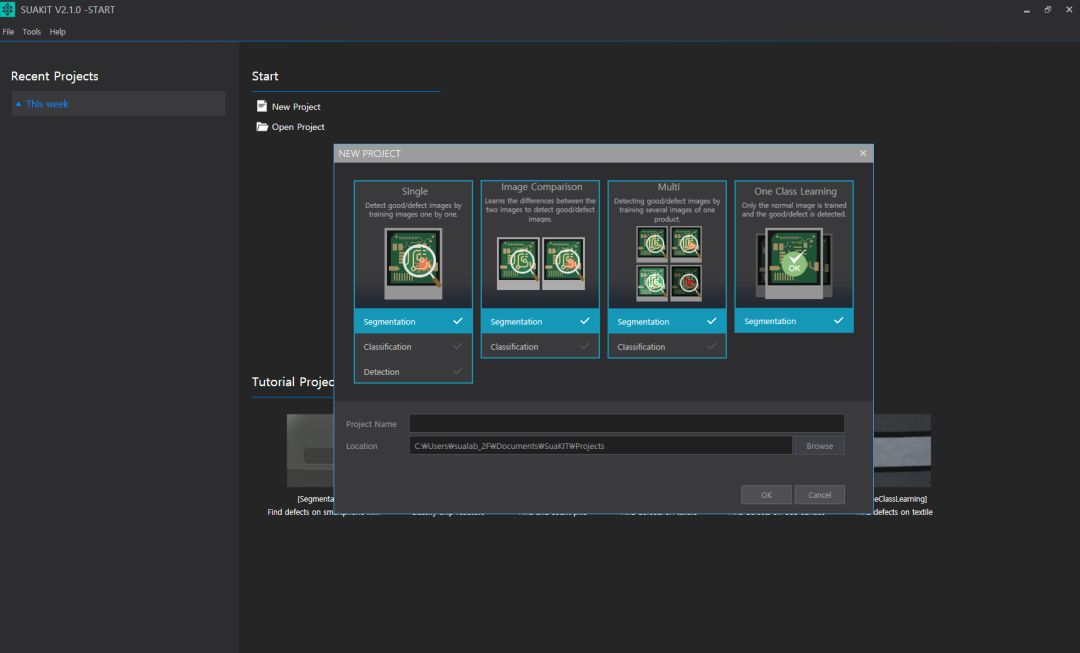This screenshot has width=1080, height=653.
Task: Select Classification under Image Comparison
Action: pos(540,346)
